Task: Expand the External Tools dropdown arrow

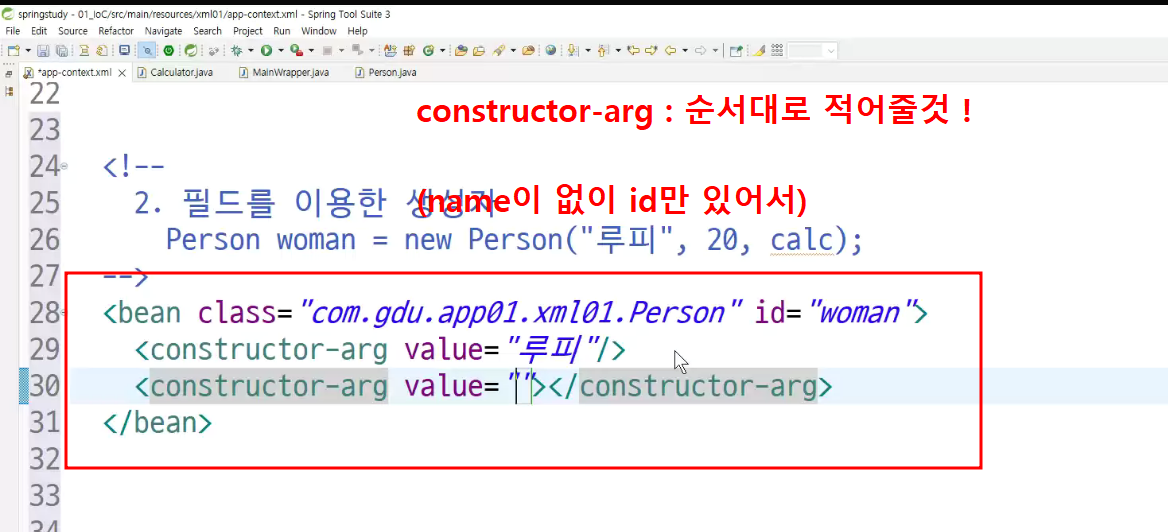Action: click(x=311, y=51)
